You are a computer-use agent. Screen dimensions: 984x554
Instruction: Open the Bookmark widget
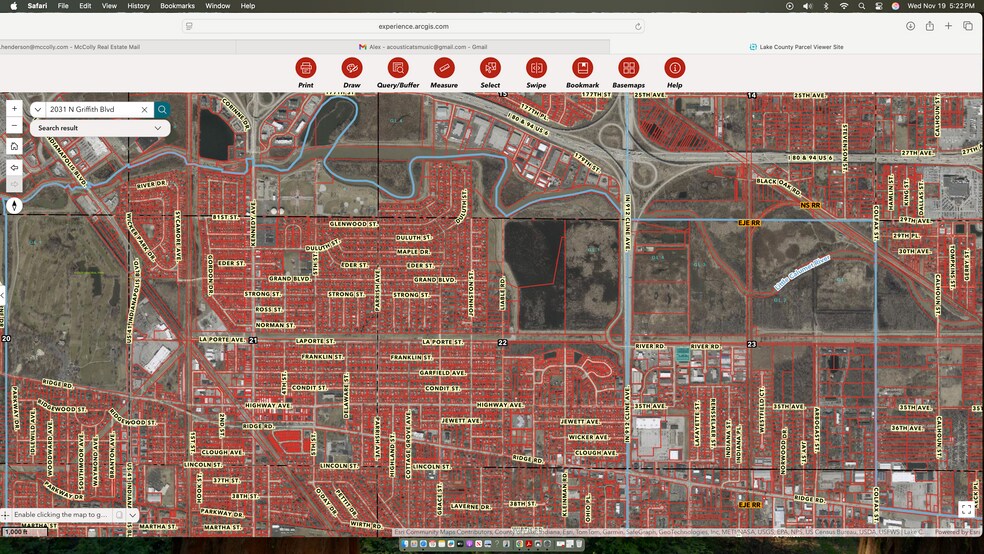point(582,68)
